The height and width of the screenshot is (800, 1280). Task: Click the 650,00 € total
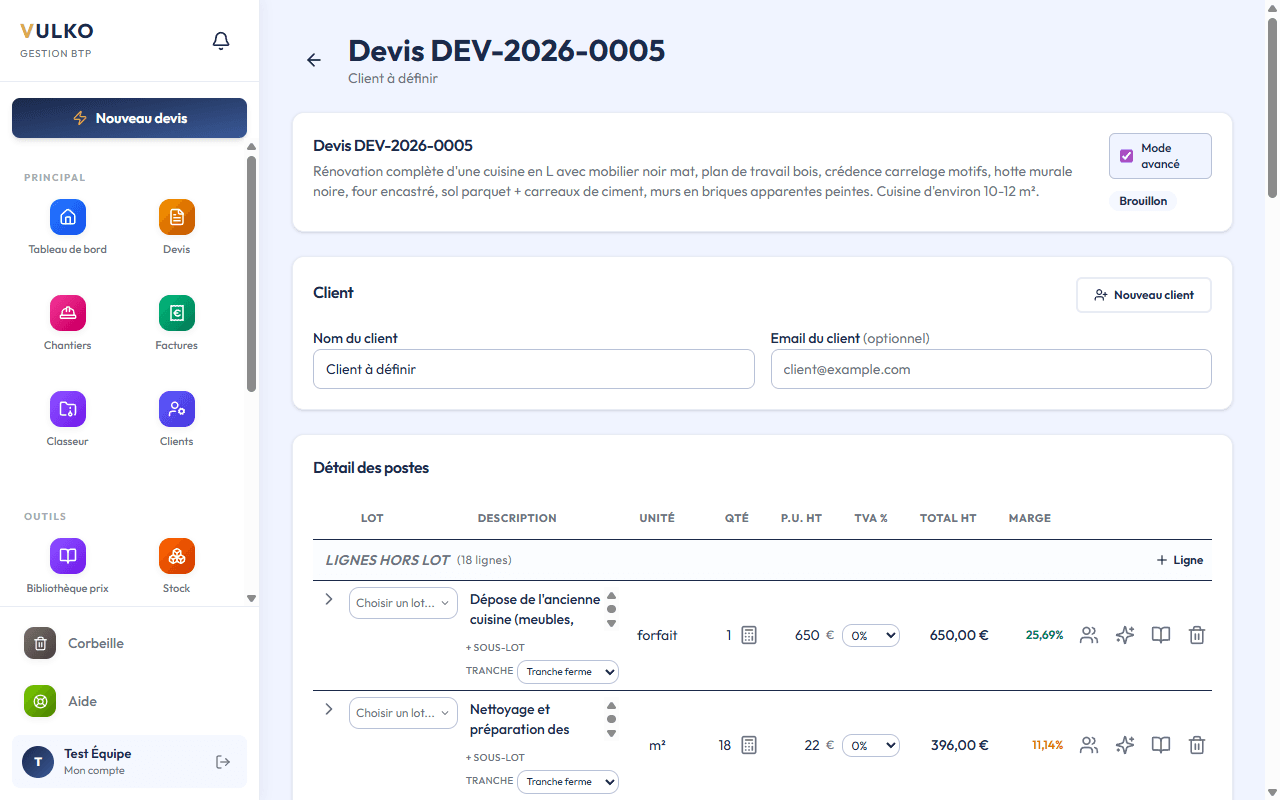(x=959, y=635)
